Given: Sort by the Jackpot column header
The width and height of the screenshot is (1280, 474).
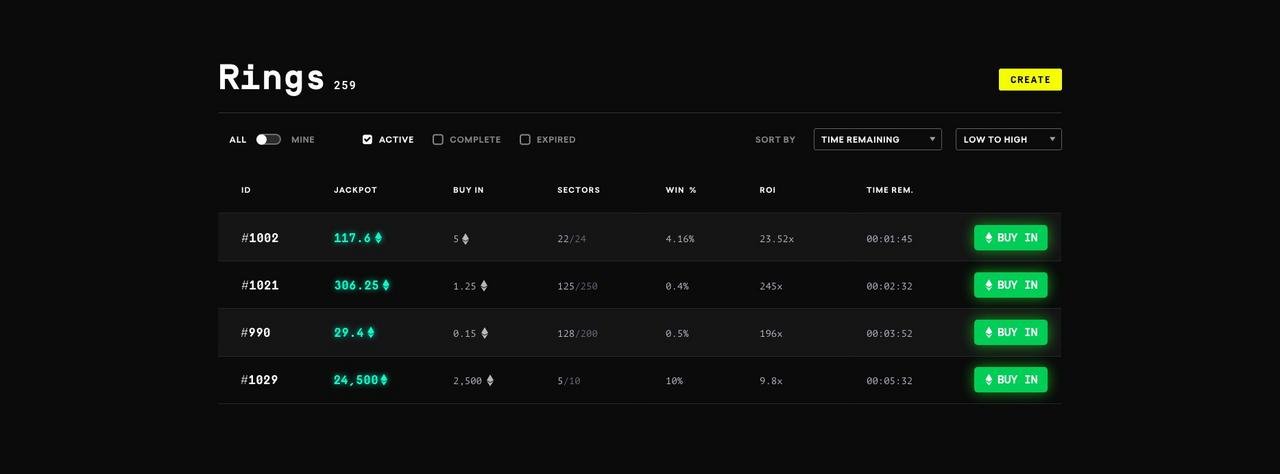Looking at the screenshot, I should pos(355,190).
